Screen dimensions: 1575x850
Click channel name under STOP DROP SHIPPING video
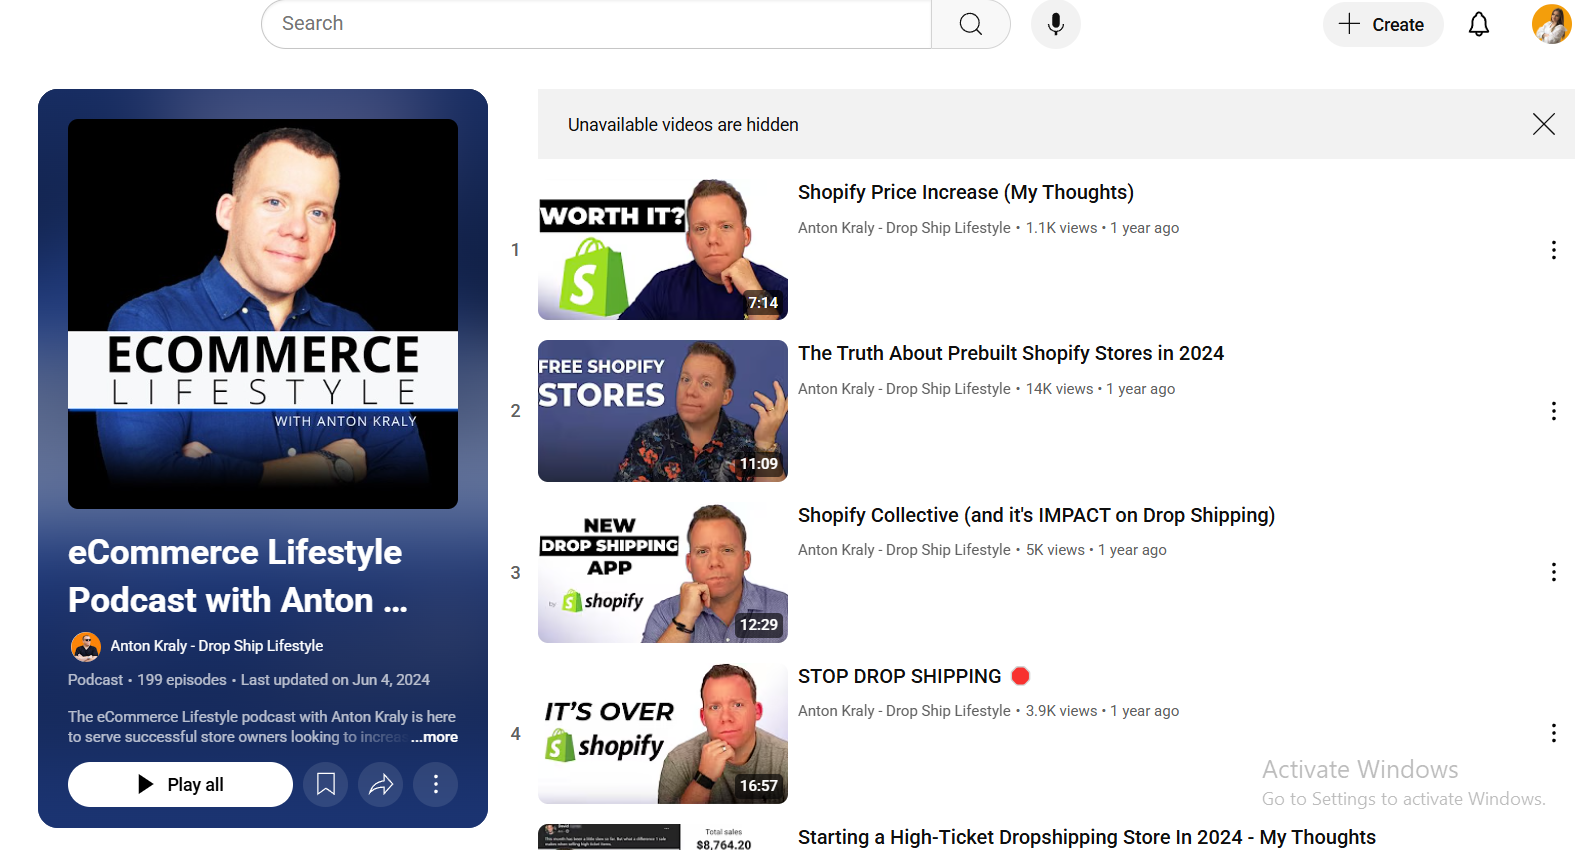pyautogui.click(x=904, y=711)
